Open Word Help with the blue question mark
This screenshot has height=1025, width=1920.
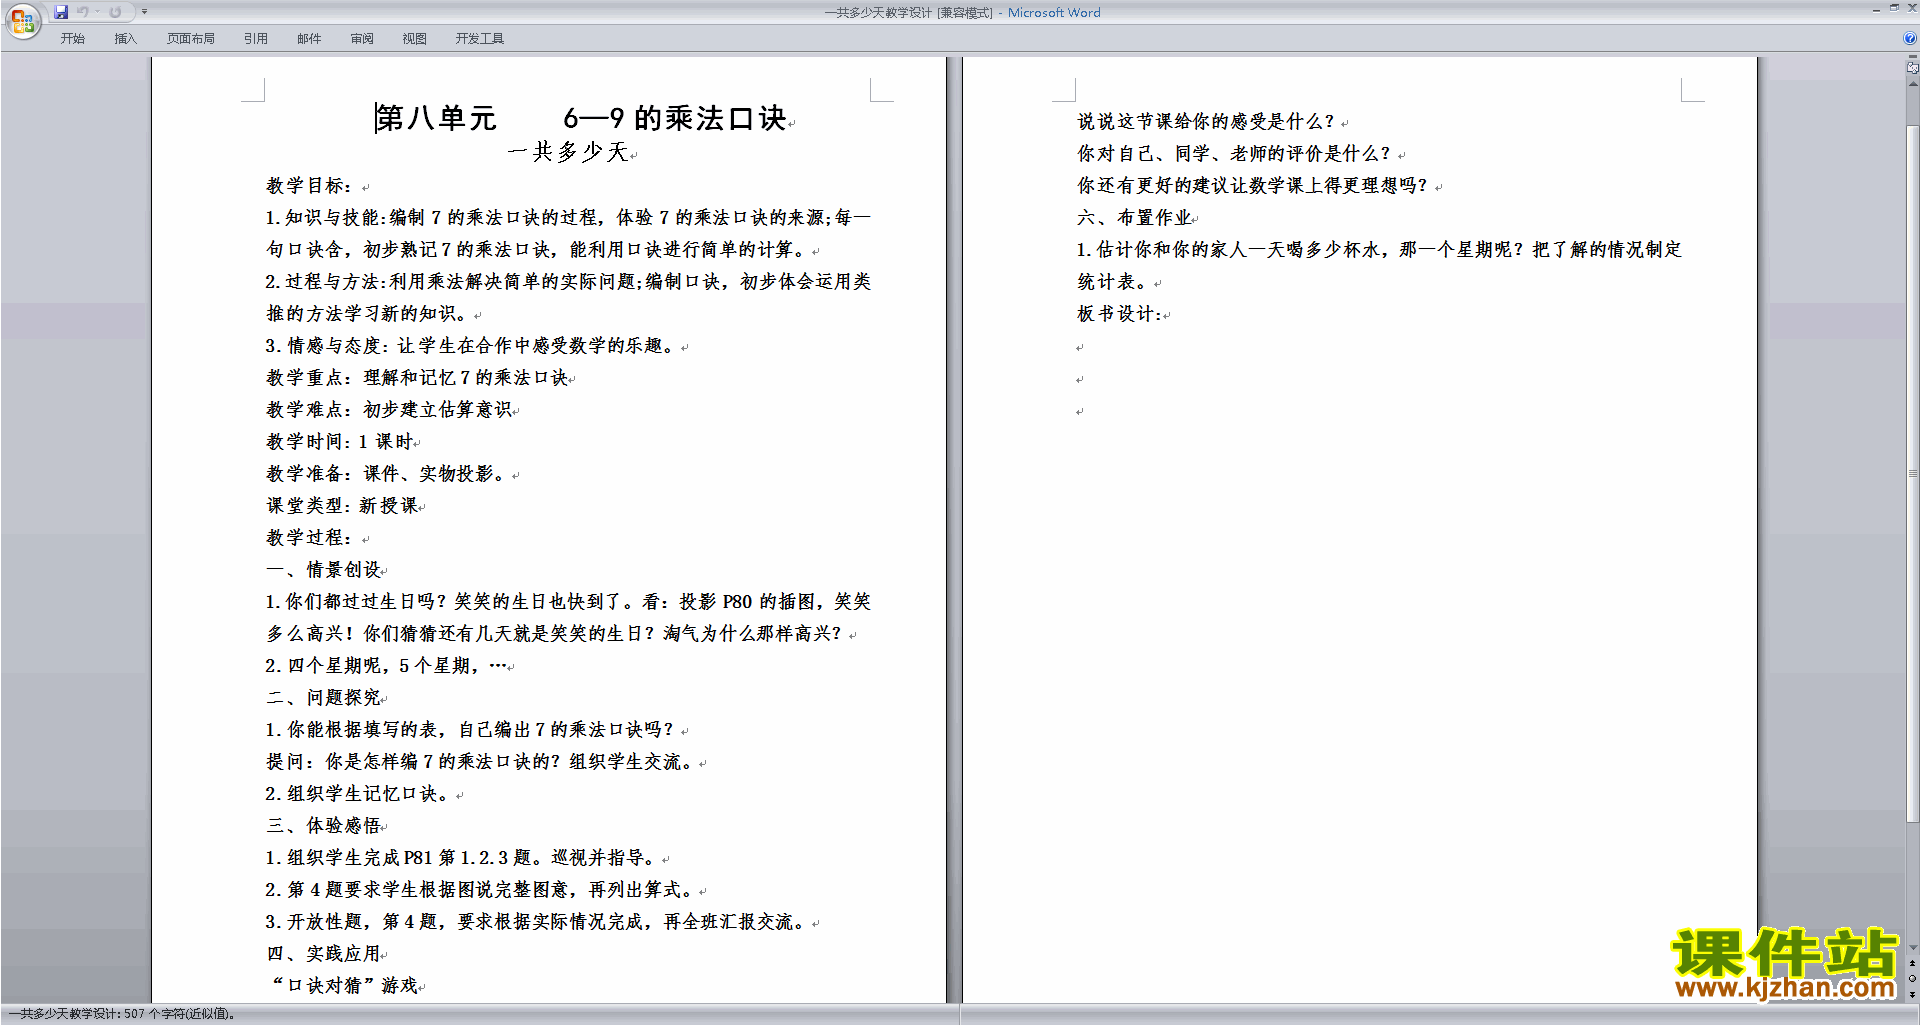[1910, 38]
